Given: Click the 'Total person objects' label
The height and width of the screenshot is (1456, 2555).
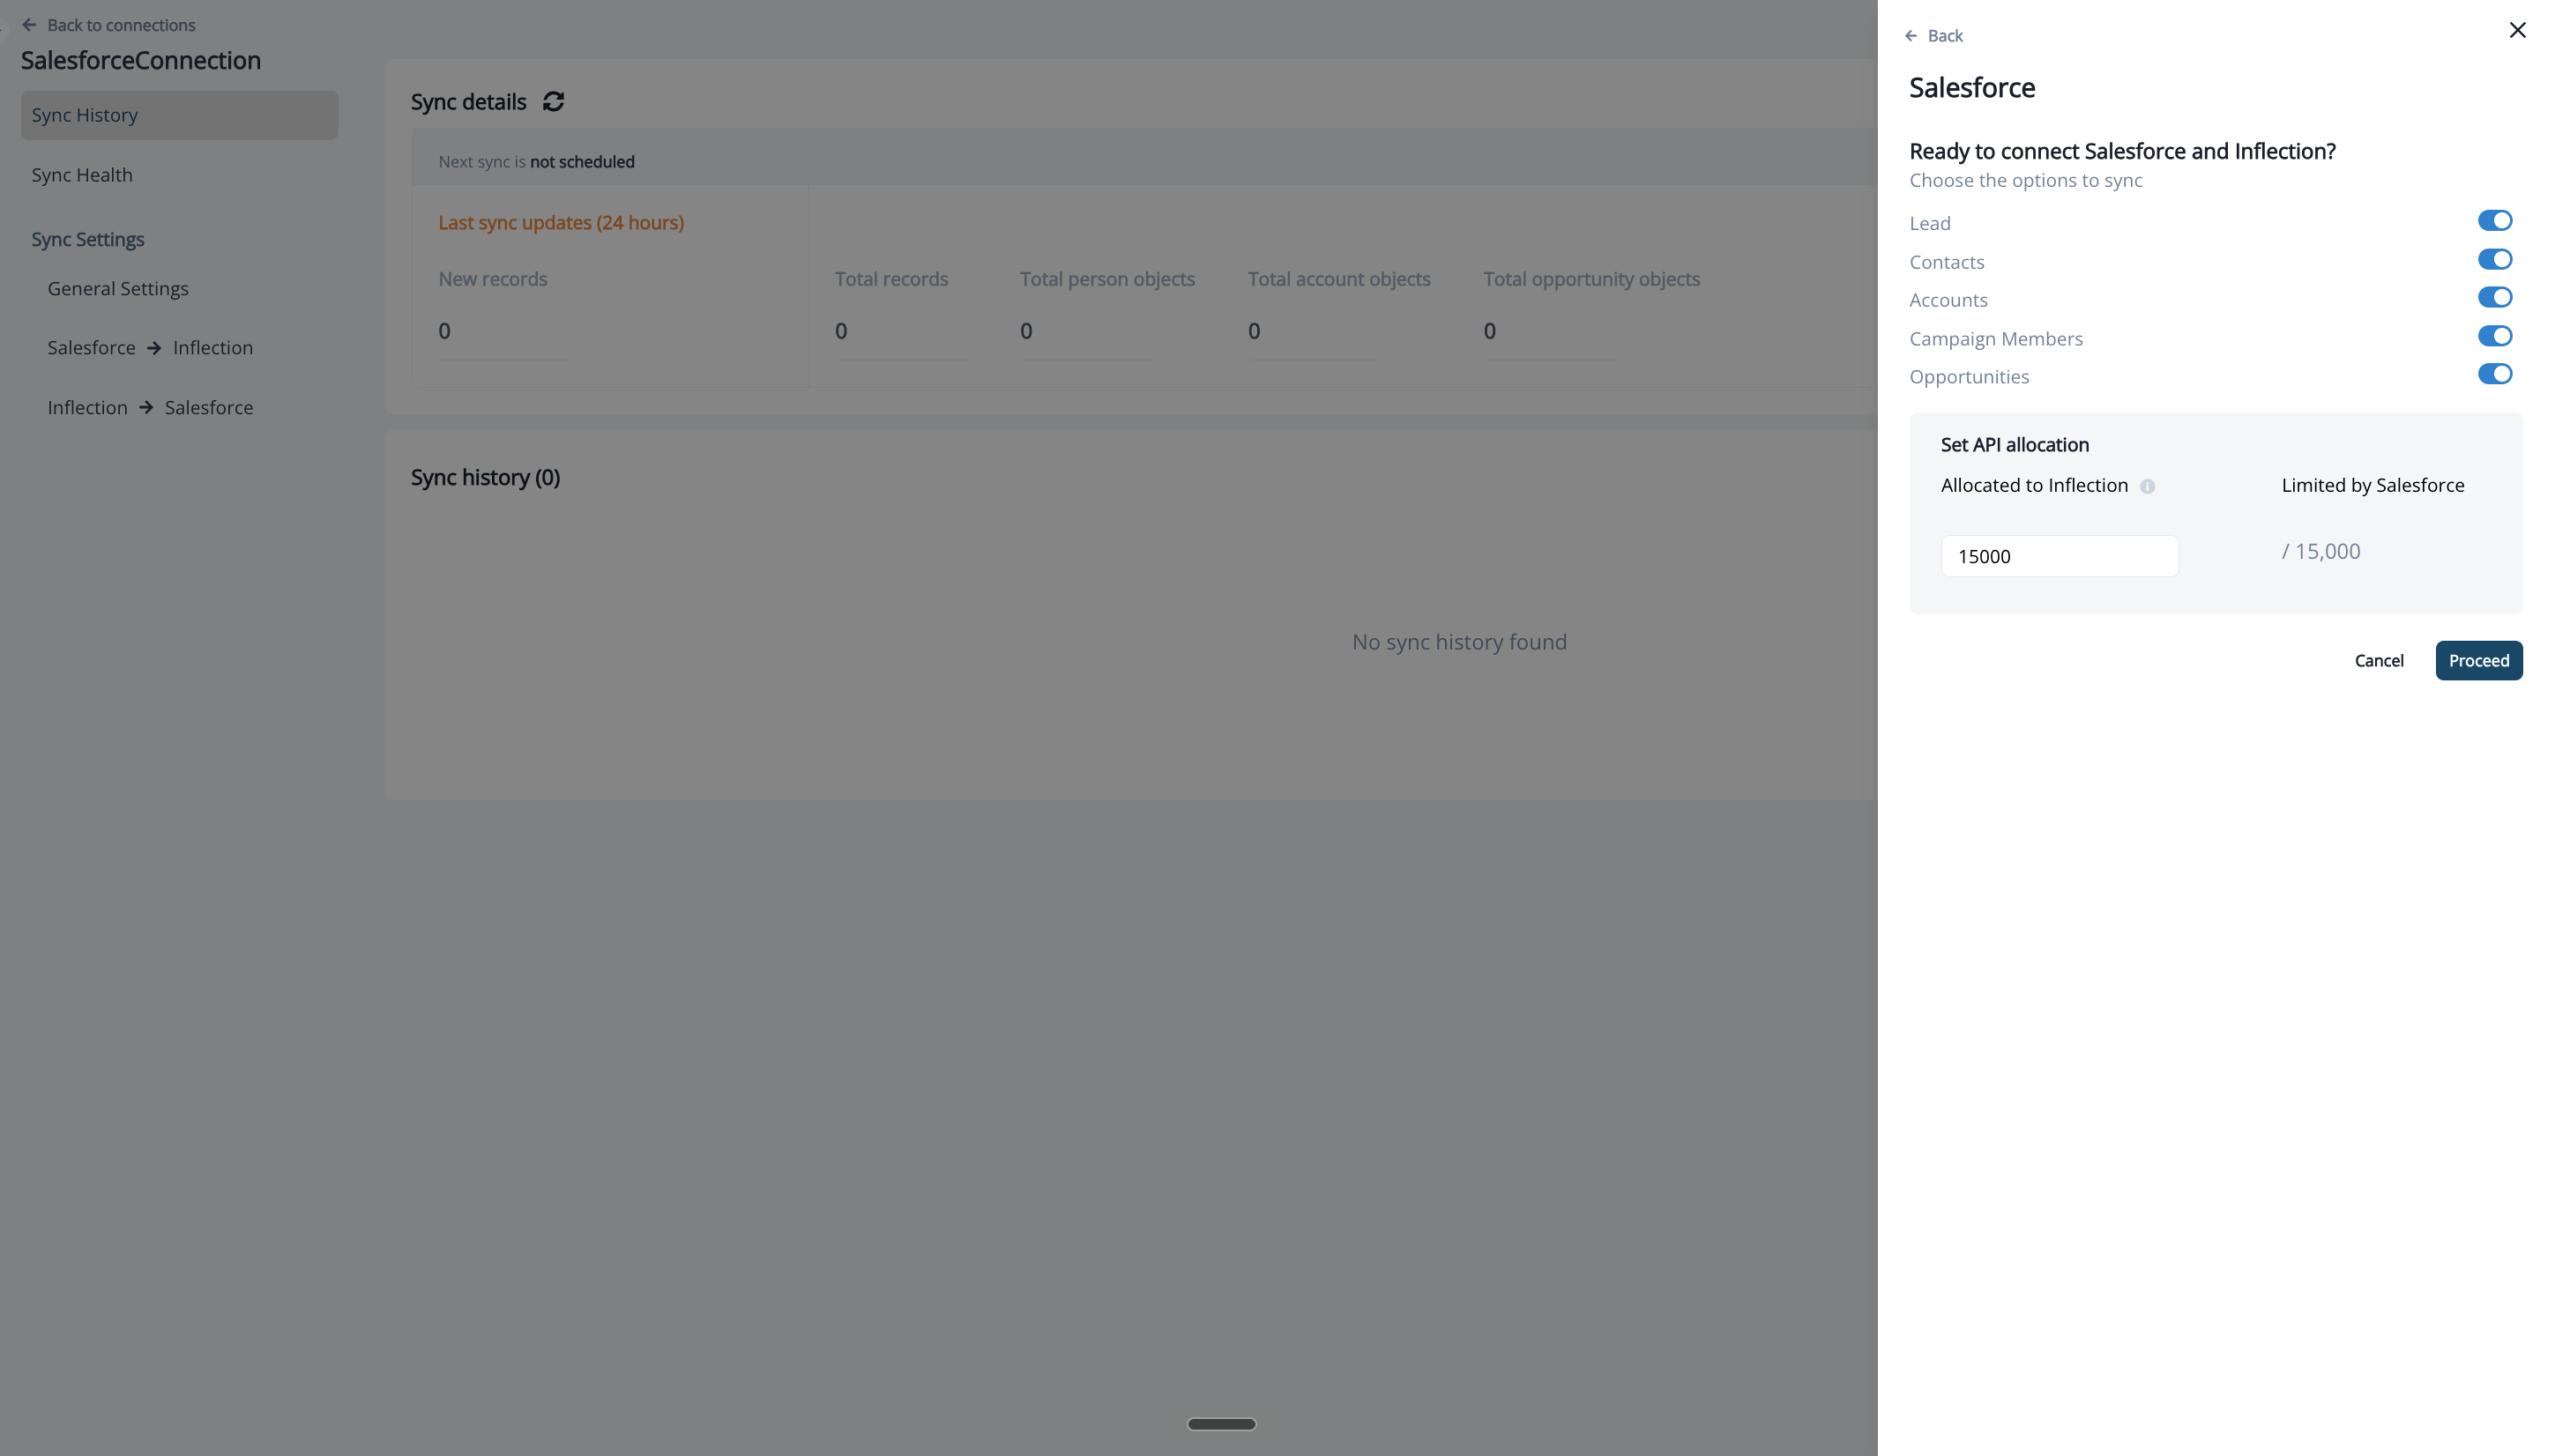Looking at the screenshot, I should (1107, 279).
